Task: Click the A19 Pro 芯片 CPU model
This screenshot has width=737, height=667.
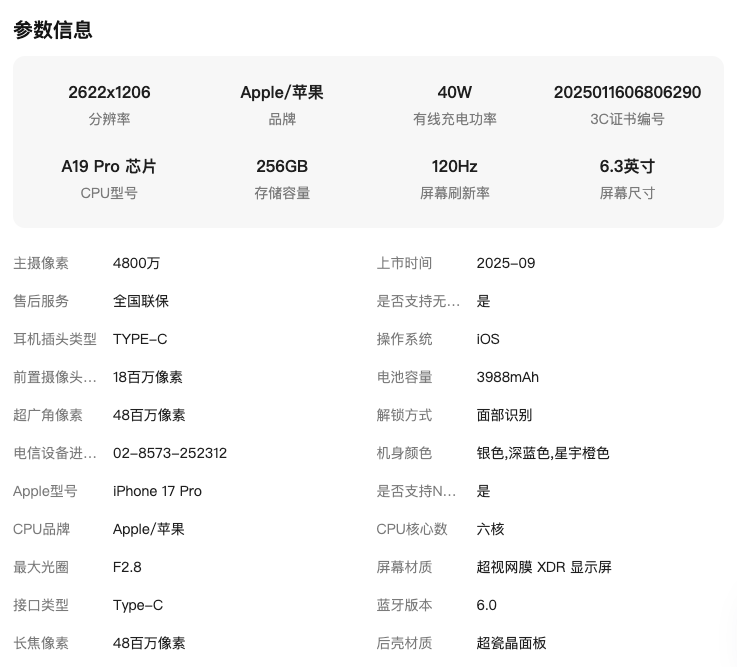Action: 109,166
